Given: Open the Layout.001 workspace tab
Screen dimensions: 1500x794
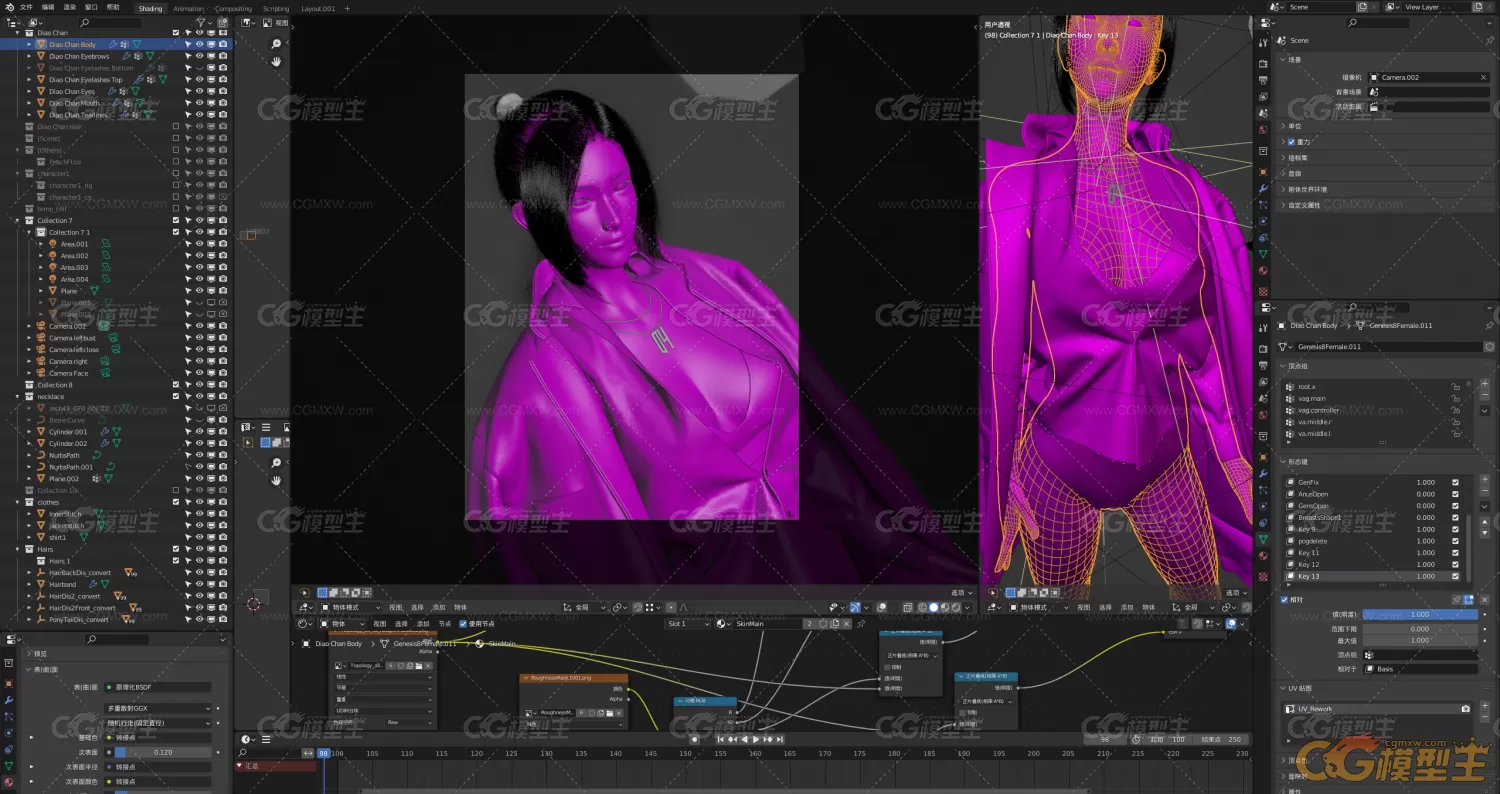Looking at the screenshot, I should 319,8.
